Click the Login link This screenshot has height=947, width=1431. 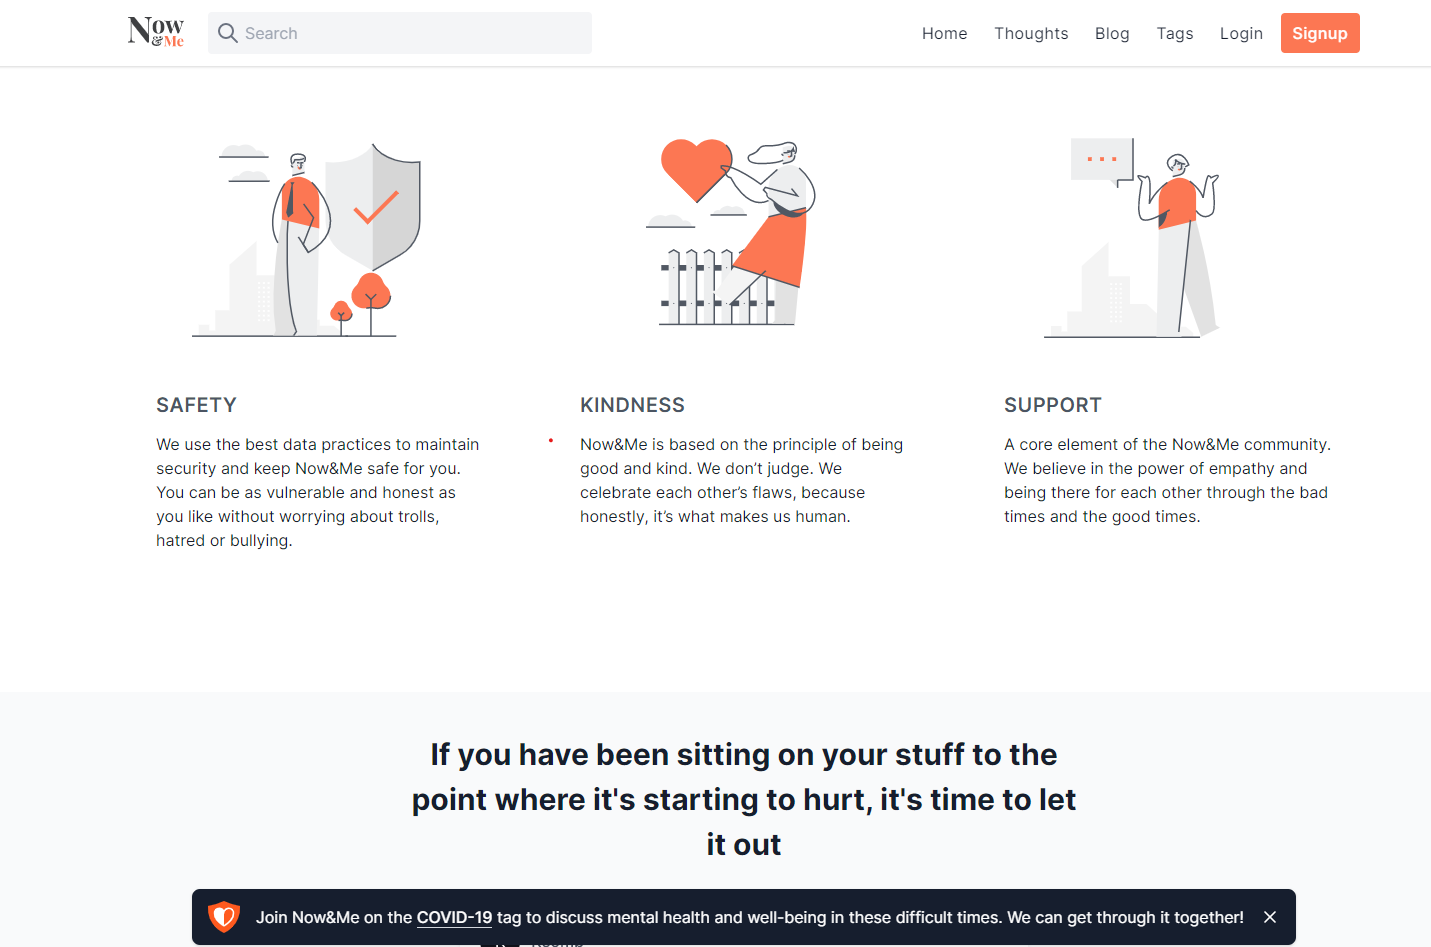[x=1241, y=33]
